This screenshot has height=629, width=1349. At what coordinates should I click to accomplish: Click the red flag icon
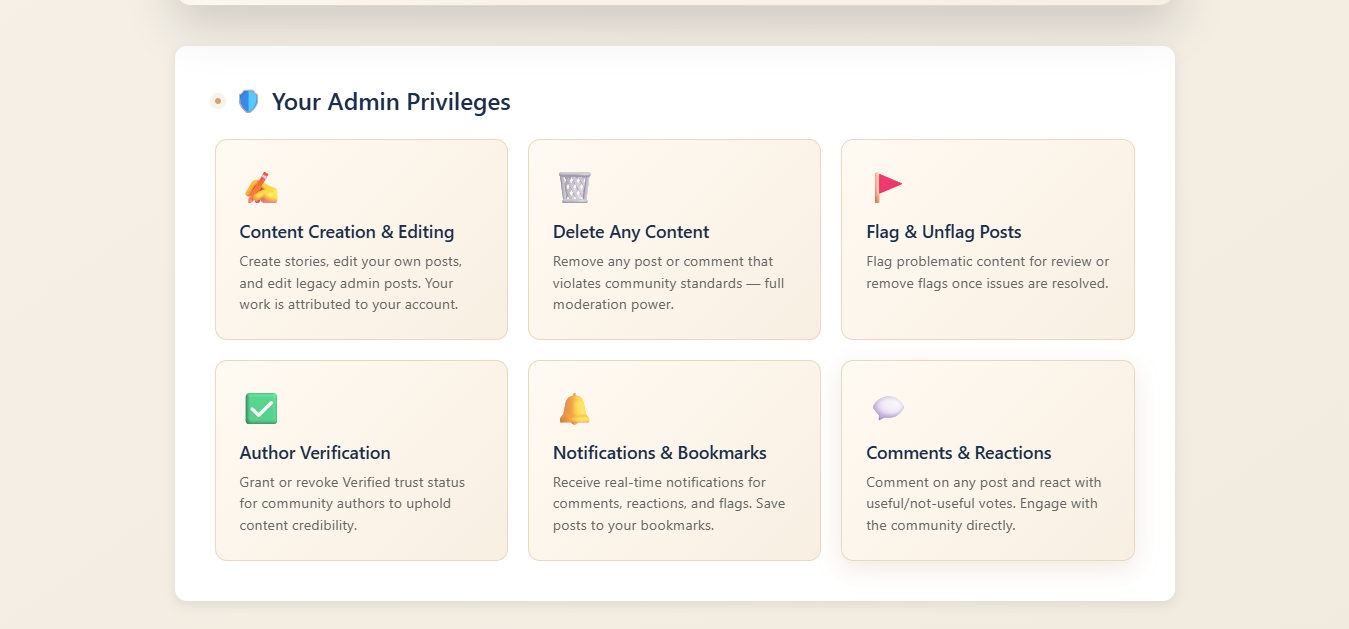887,187
